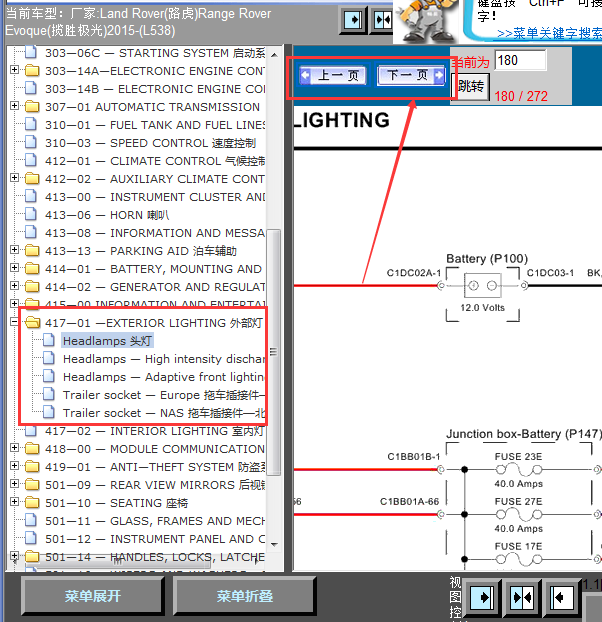Collapse the 417-01 Exterior Lighting folder
The width and height of the screenshot is (602, 622).
tap(14, 322)
